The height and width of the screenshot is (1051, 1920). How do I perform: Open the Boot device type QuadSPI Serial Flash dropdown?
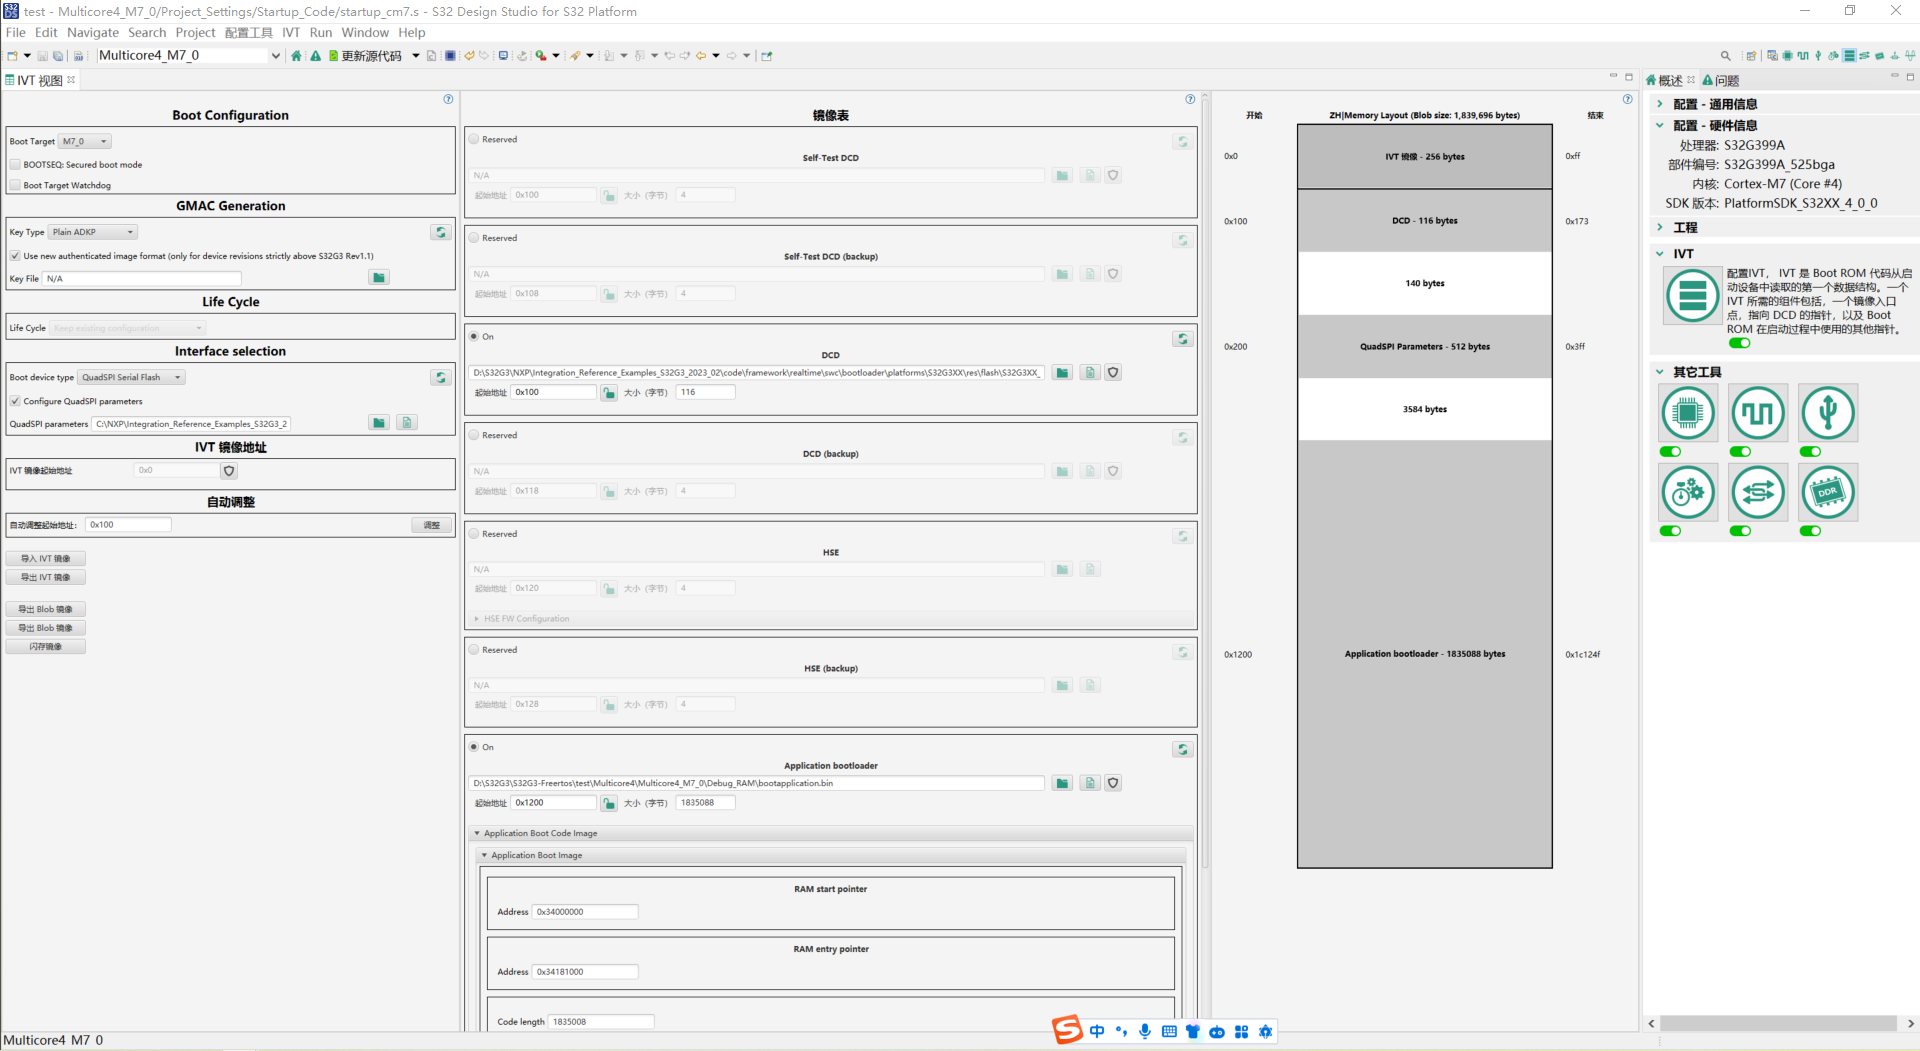point(131,377)
